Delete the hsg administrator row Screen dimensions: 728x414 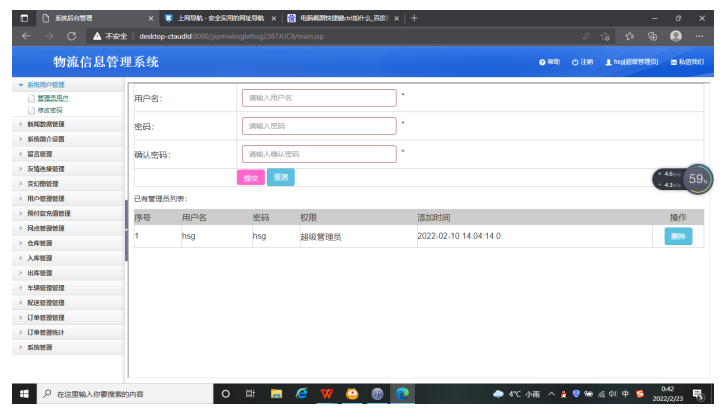tap(678, 236)
